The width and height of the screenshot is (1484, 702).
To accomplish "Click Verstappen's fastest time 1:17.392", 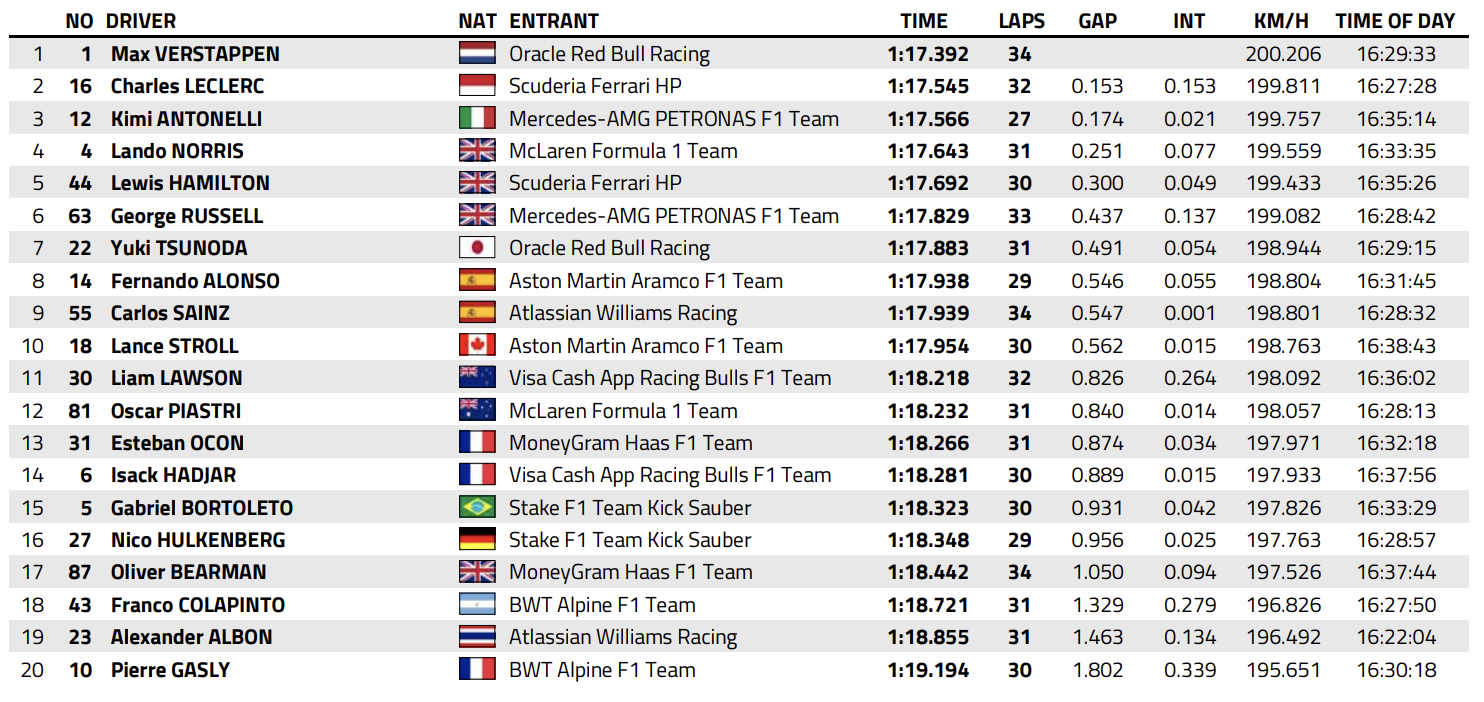I will click(x=928, y=54).
